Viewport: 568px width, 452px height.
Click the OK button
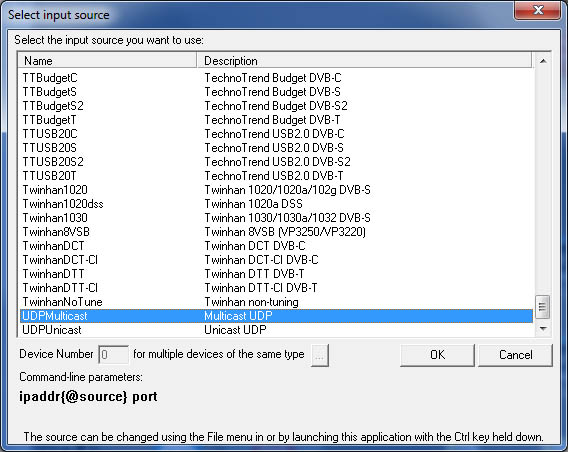[437, 355]
